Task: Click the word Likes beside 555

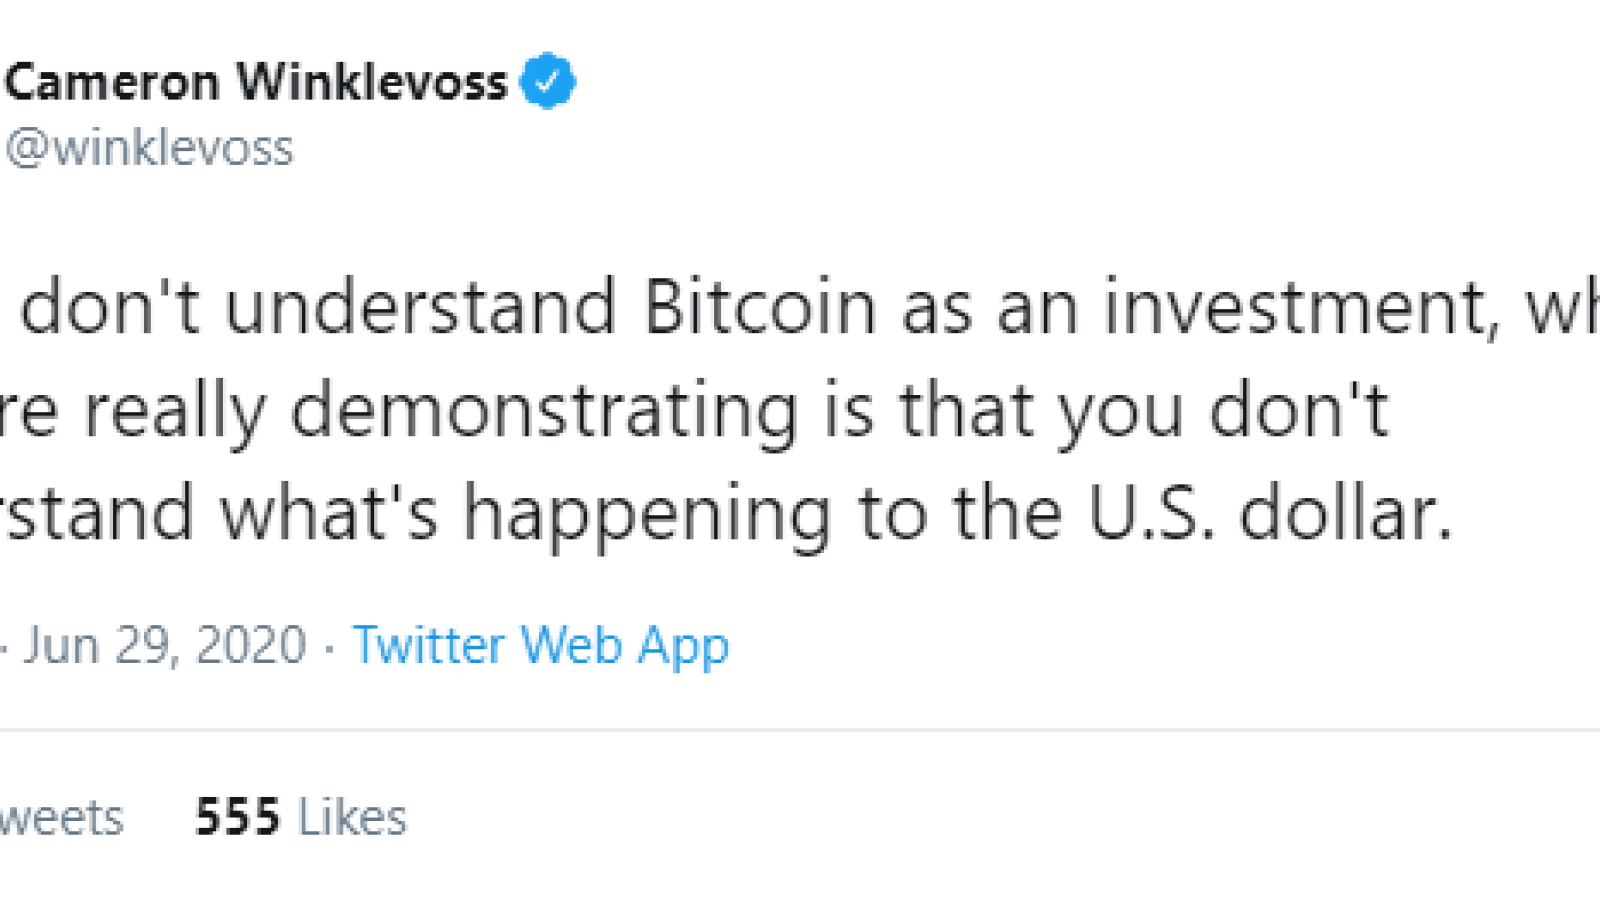Action: pos(353,817)
